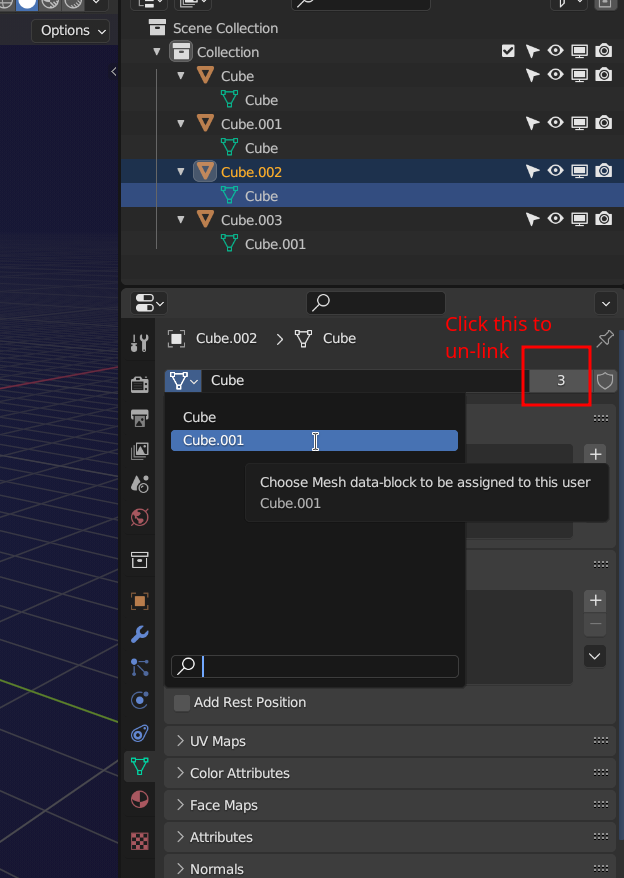Image resolution: width=624 pixels, height=878 pixels.
Task: Collapse the Cube.003 object in outliner
Action: [181, 220]
